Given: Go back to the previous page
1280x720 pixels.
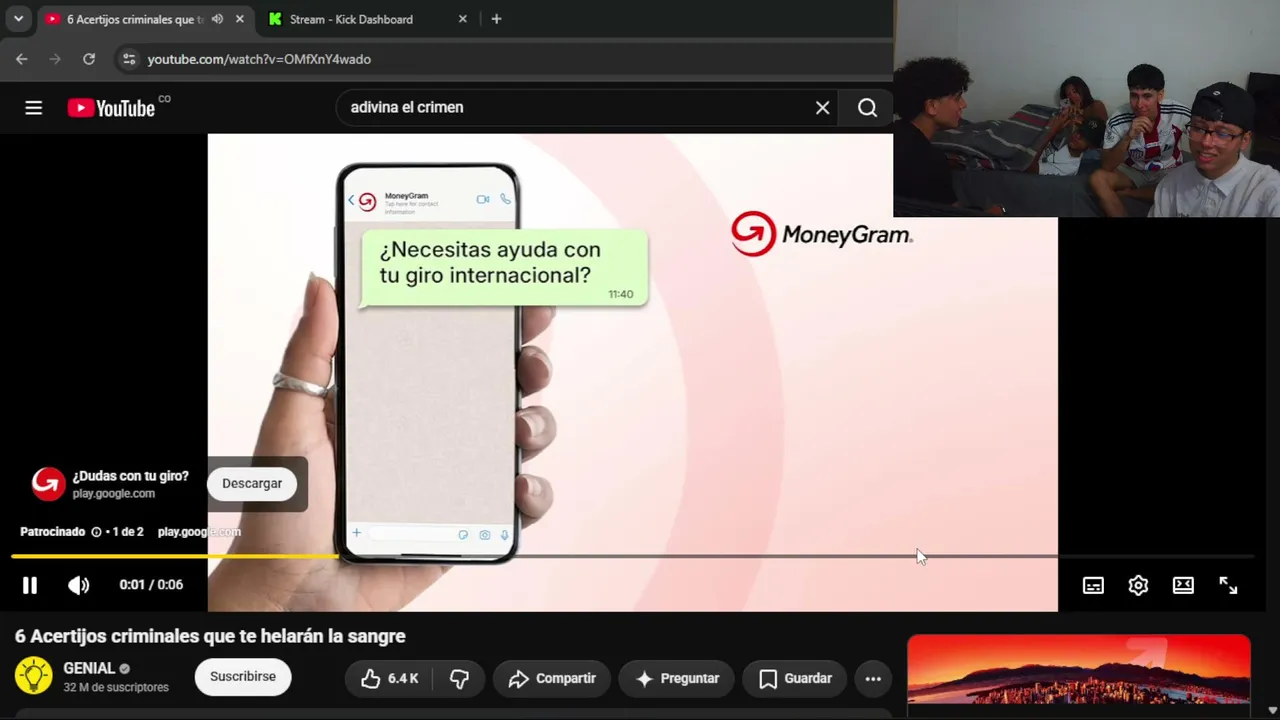Looking at the screenshot, I should click(22, 59).
